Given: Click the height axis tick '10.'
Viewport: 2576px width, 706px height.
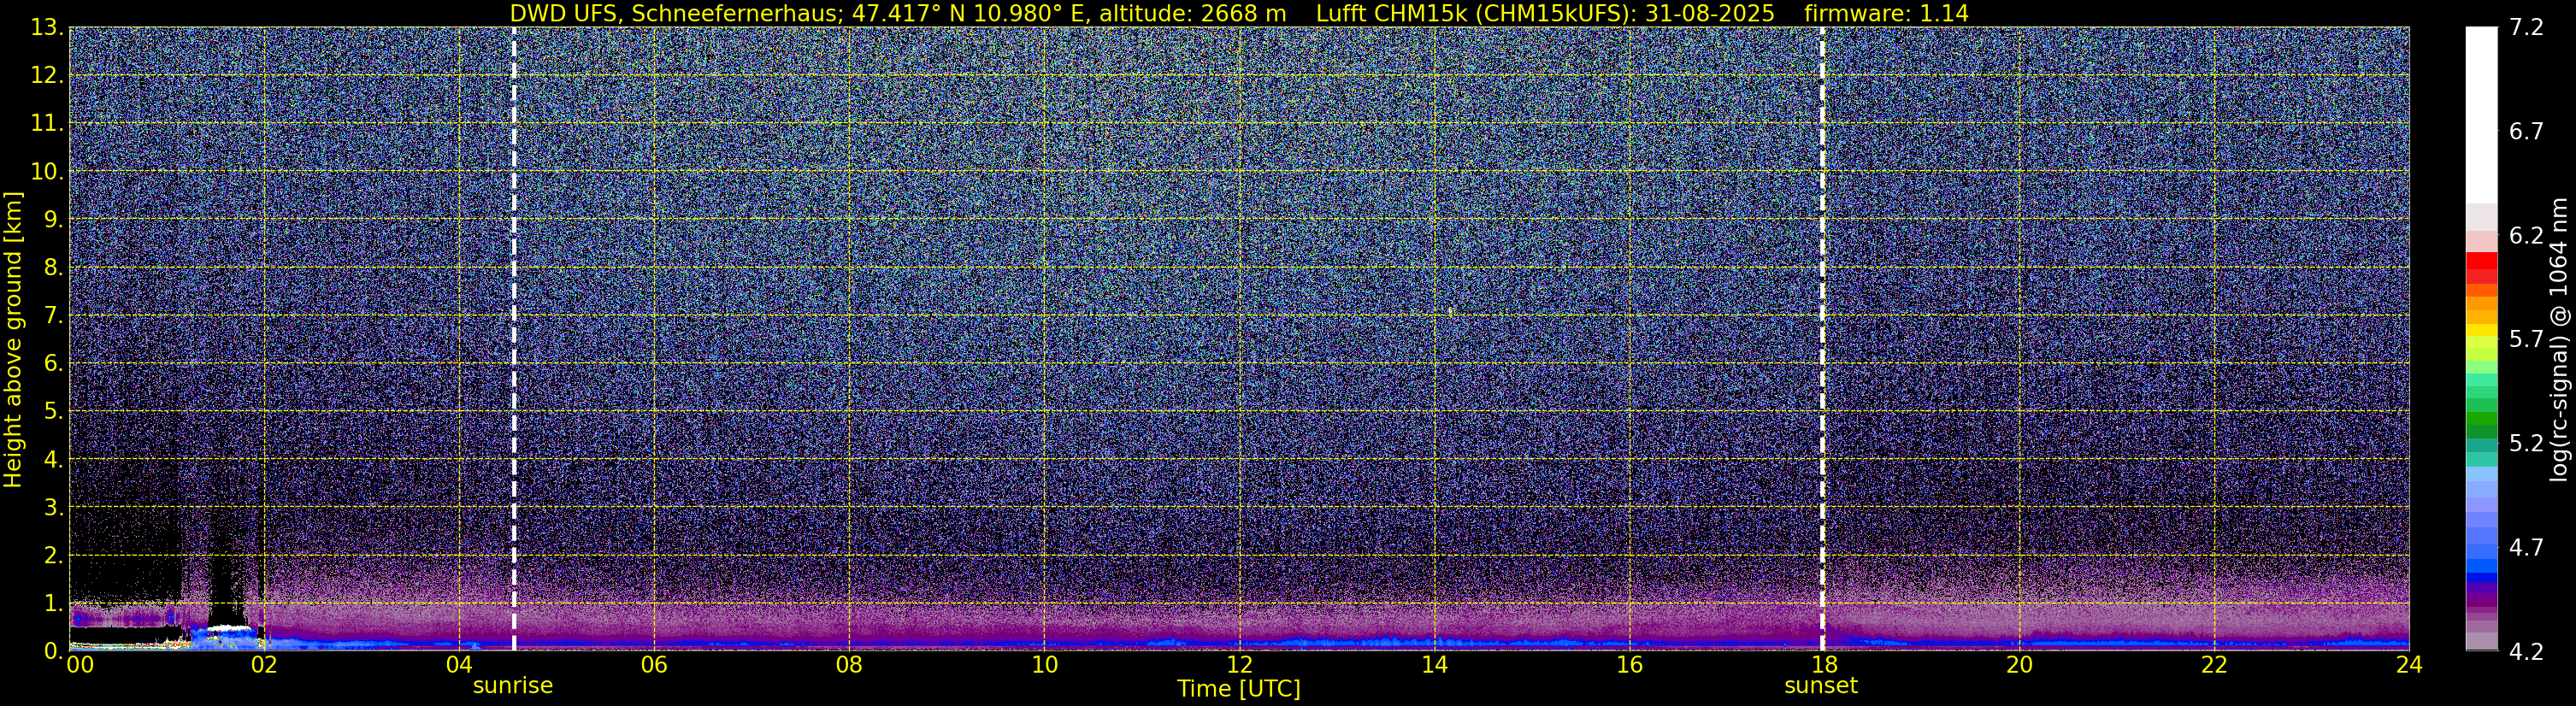Looking at the screenshot, I should [46, 172].
